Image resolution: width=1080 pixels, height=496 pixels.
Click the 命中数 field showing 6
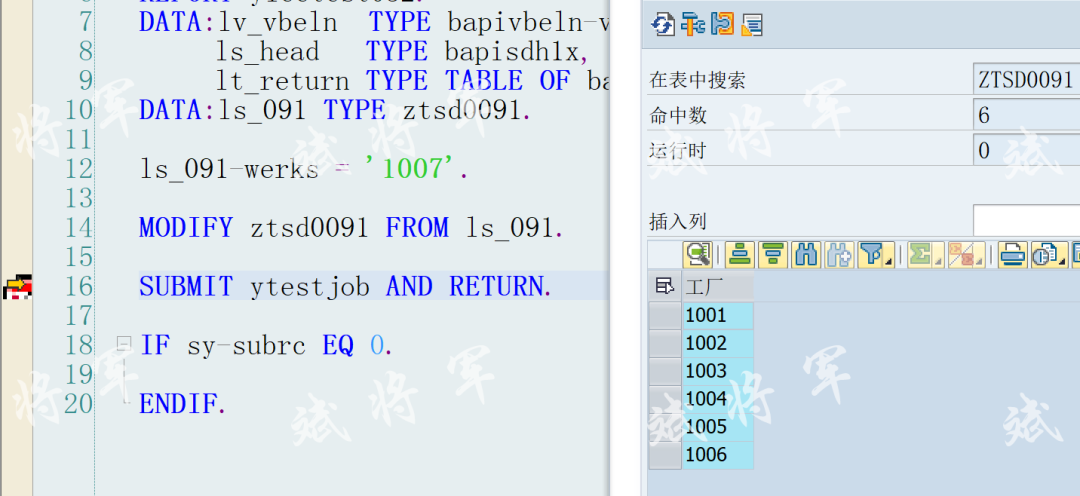click(1026, 115)
